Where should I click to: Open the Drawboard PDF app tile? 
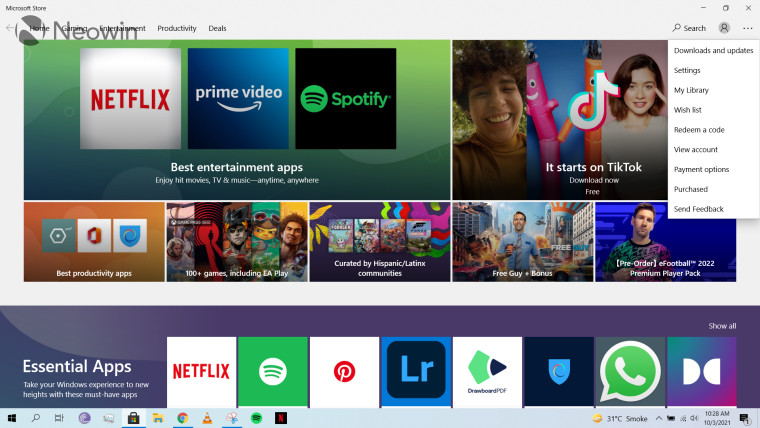pyautogui.click(x=487, y=372)
